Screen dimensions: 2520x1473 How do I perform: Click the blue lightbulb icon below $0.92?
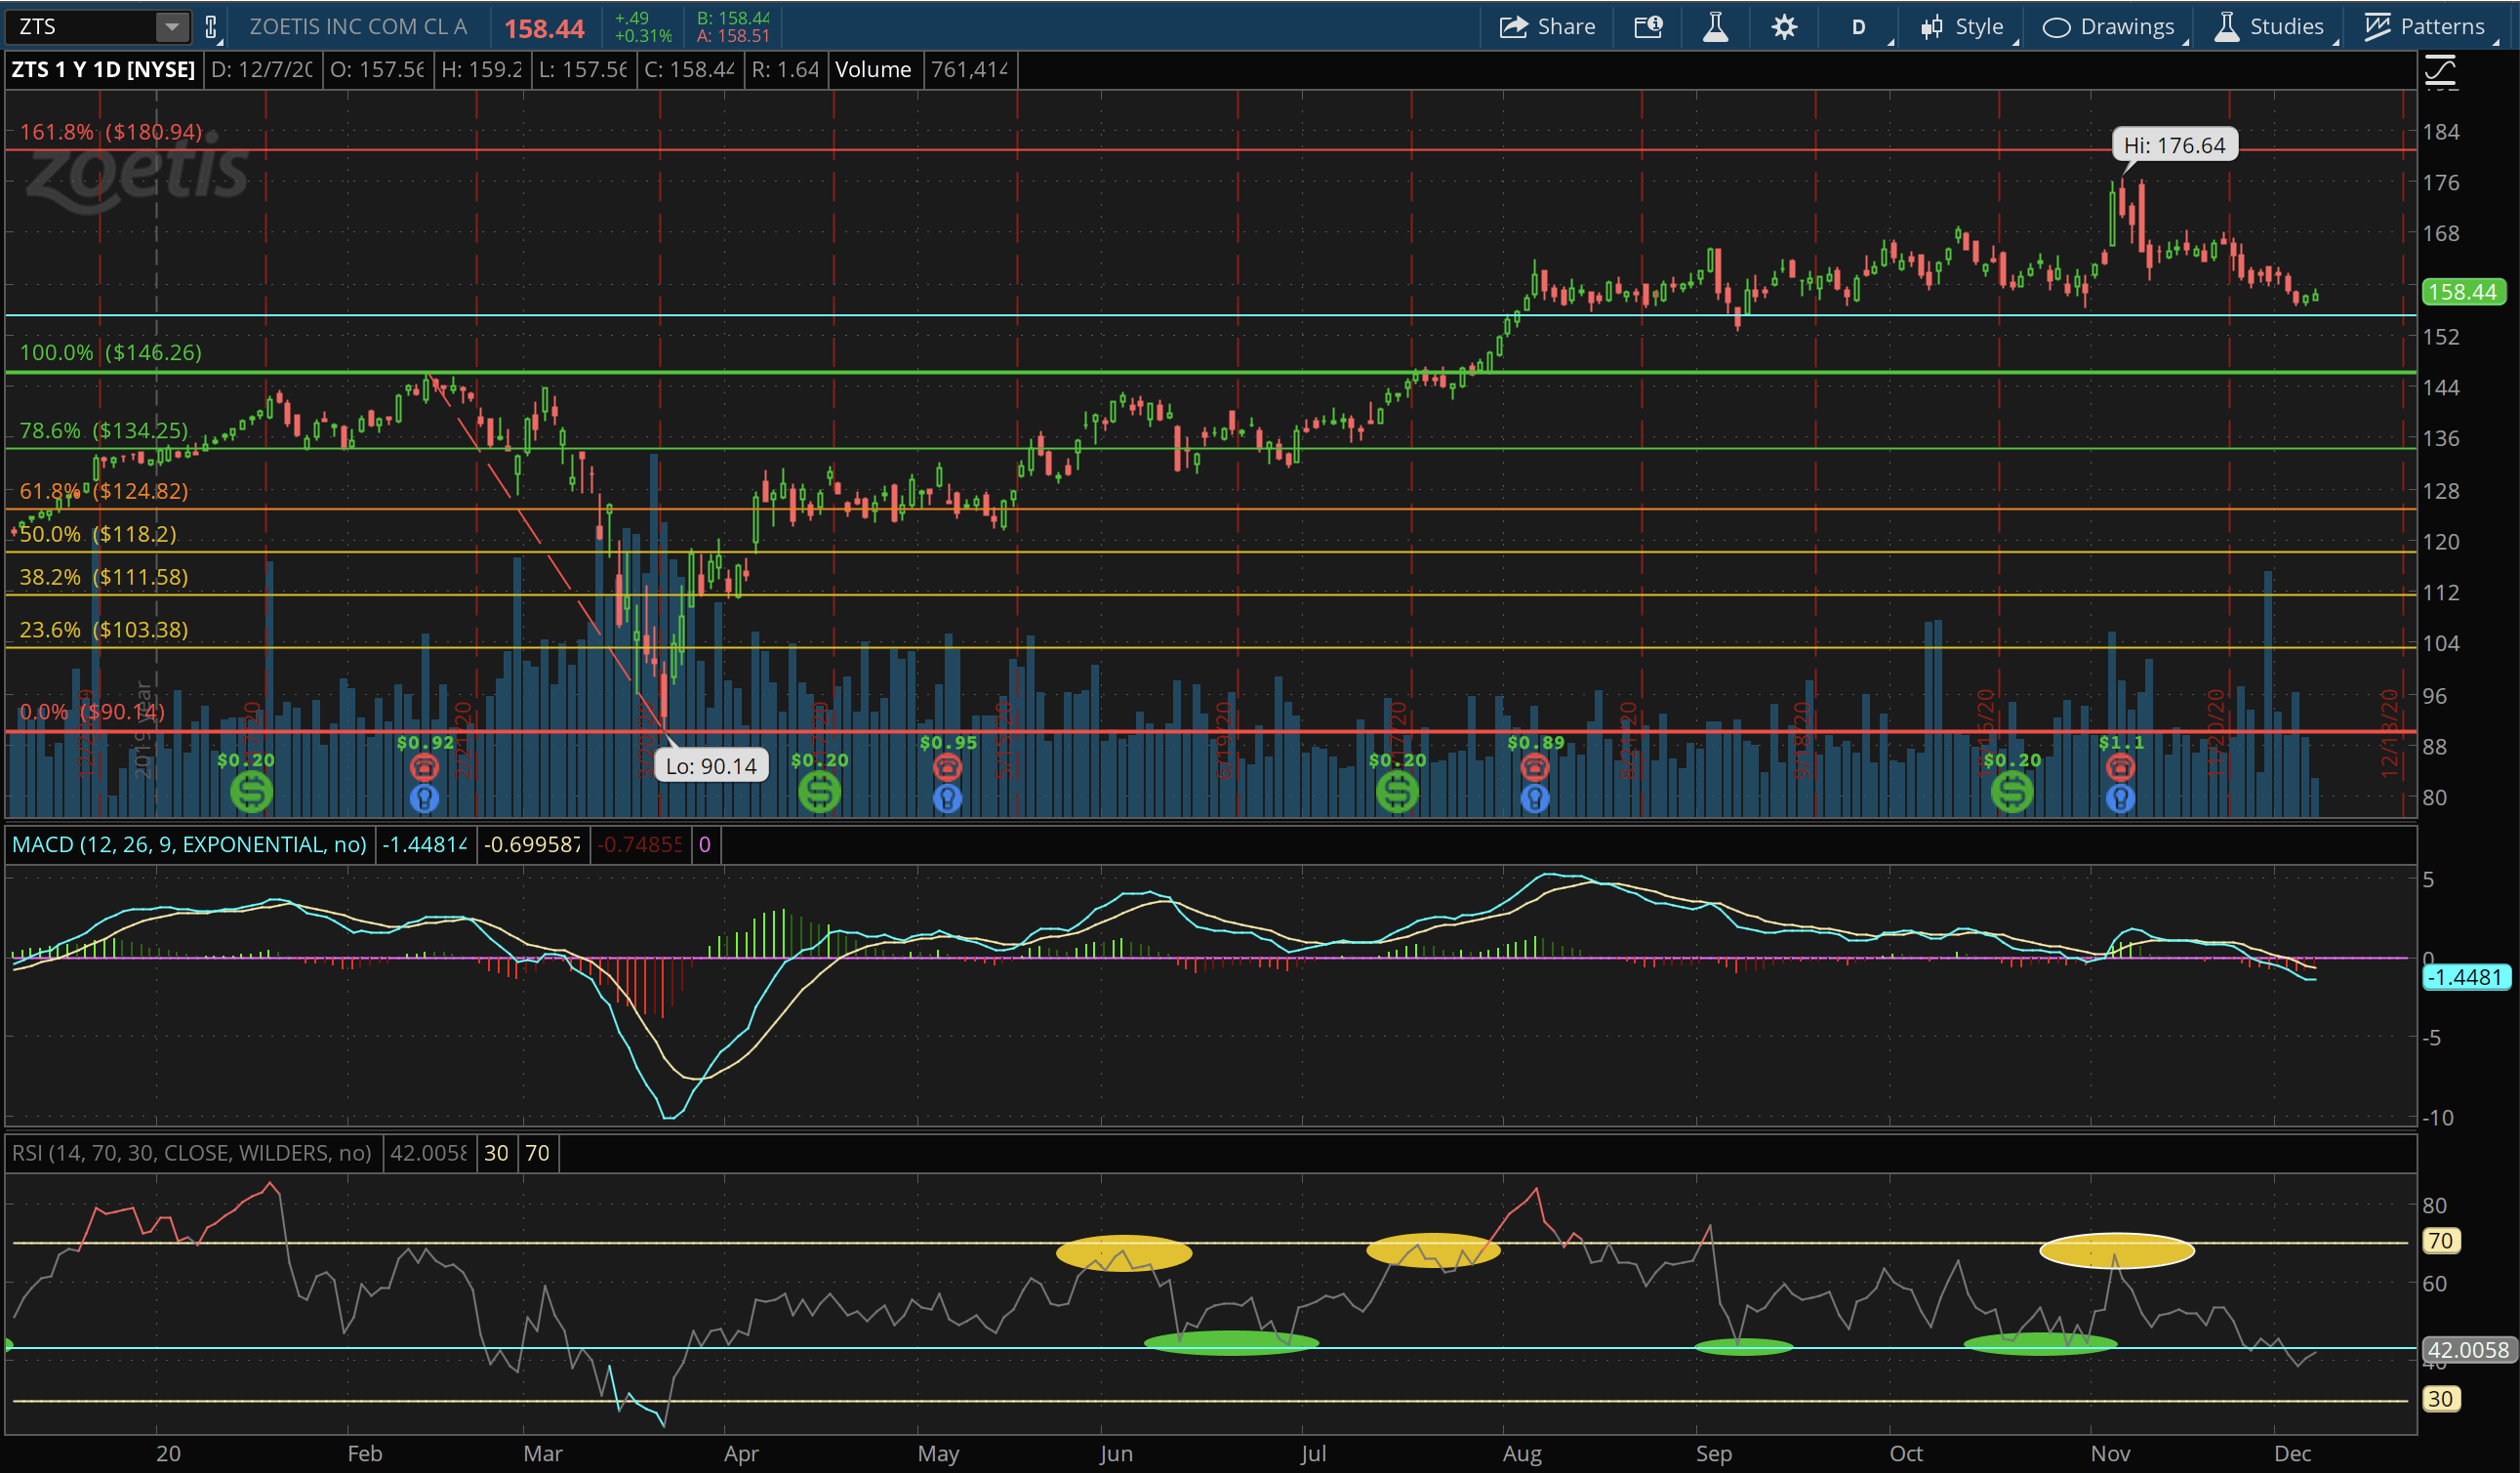(x=424, y=798)
